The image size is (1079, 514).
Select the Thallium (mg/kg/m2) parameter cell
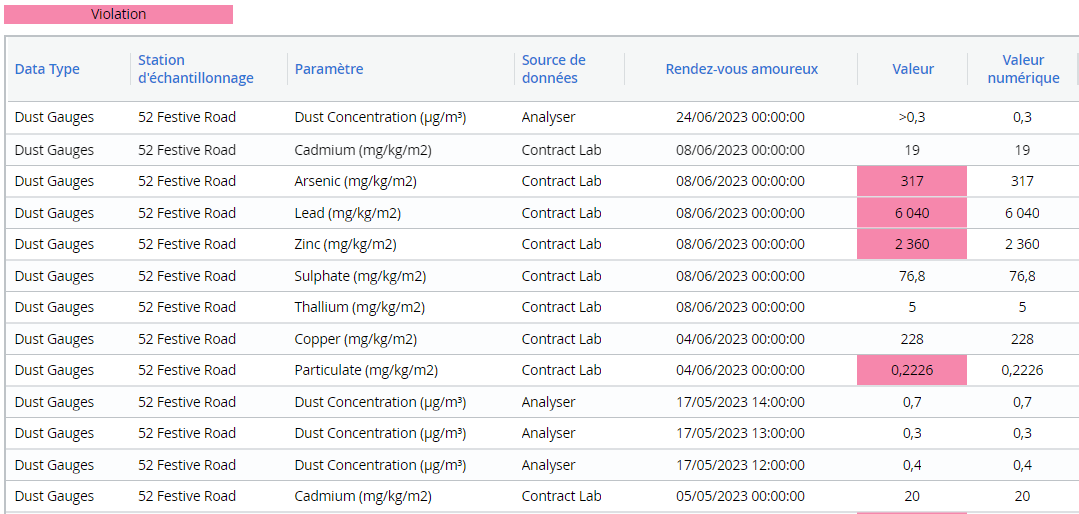point(359,308)
